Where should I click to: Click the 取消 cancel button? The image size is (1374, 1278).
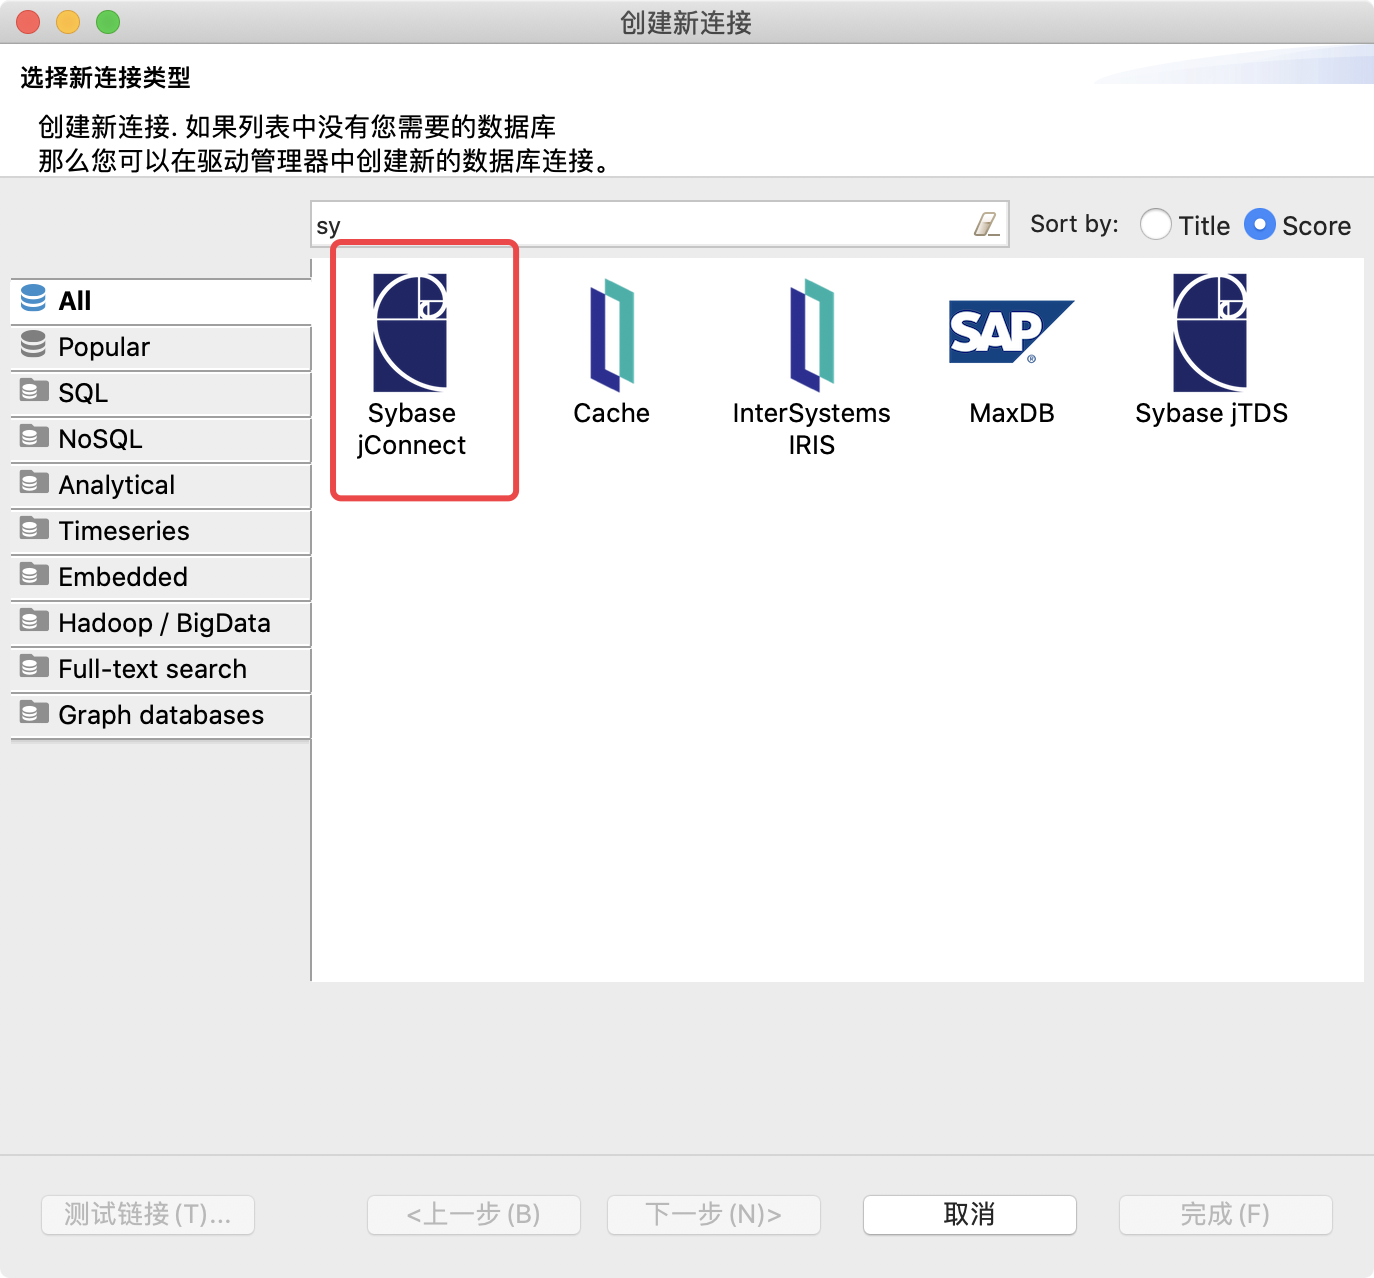point(968,1215)
